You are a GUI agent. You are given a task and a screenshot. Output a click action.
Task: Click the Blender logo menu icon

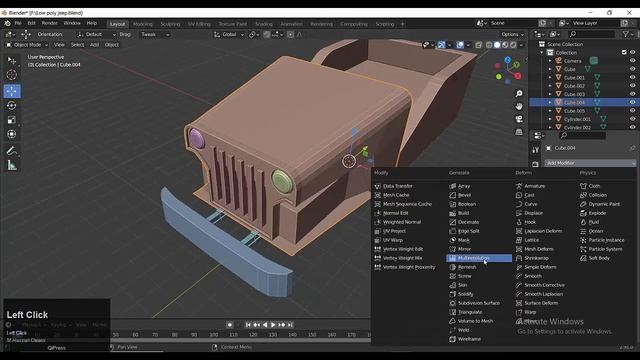[x=7, y=23]
